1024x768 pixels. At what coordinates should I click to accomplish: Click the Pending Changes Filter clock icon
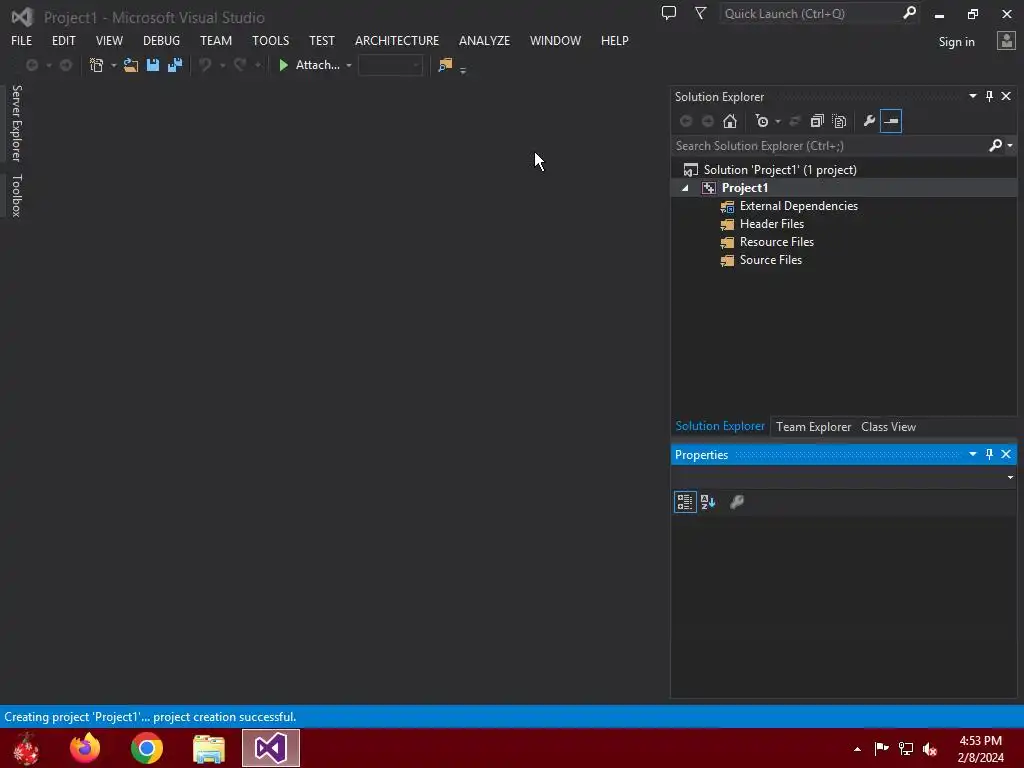click(761, 121)
